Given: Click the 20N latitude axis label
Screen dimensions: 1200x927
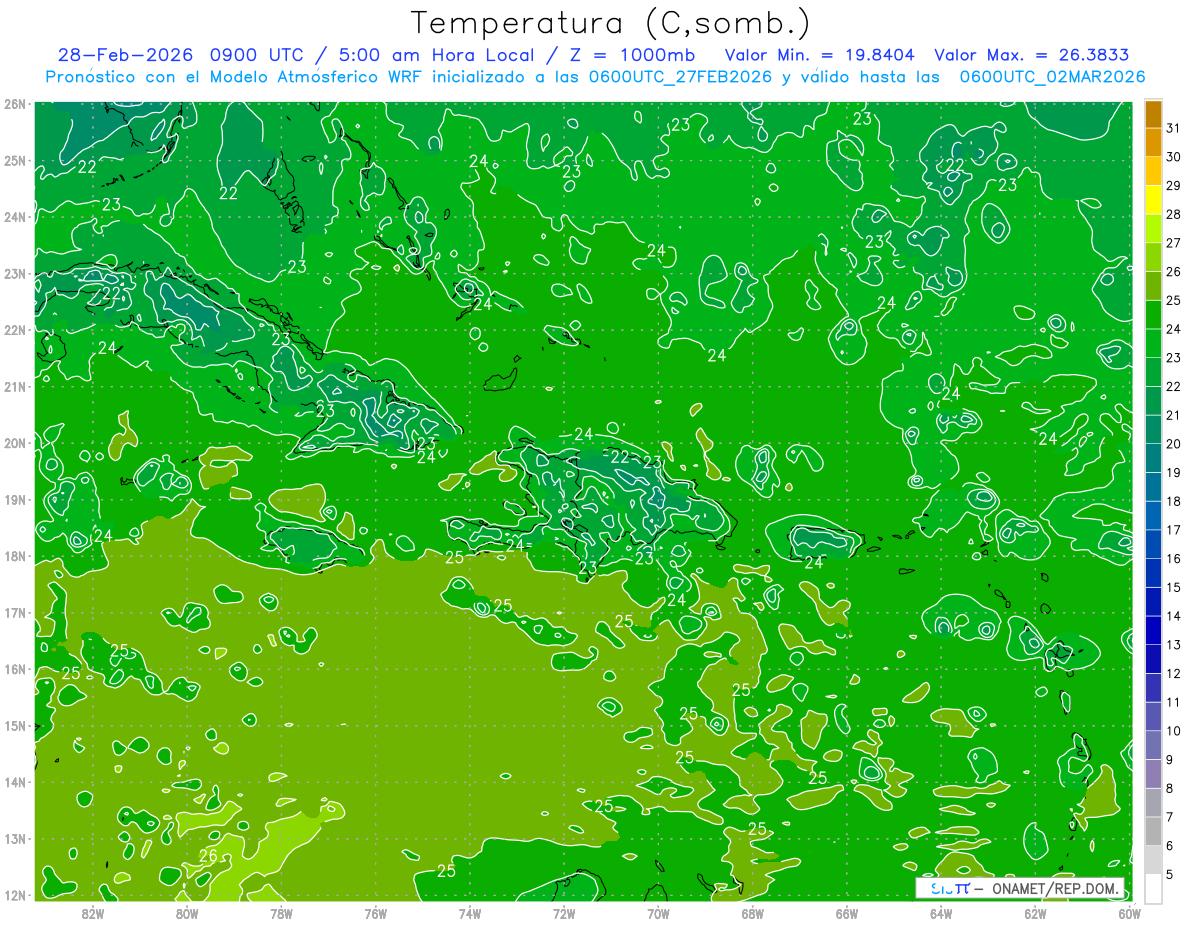Looking at the screenshot, I should coord(15,443).
